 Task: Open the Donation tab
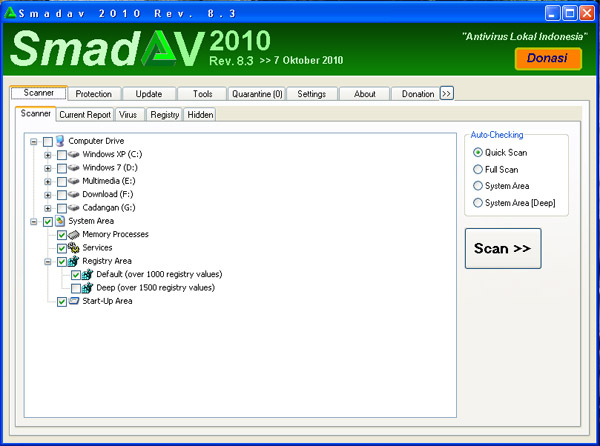coord(417,94)
